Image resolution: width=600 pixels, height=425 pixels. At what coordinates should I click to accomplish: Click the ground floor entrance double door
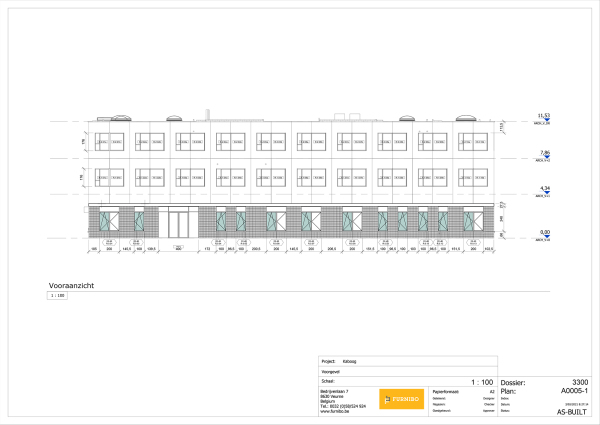177,224
